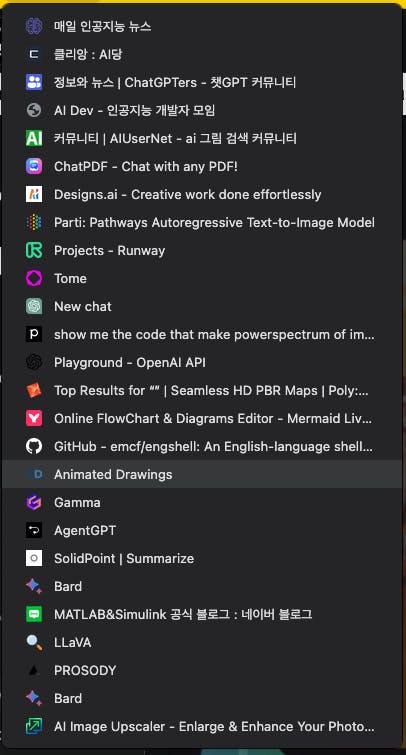Click the magnifier icon beside LLaVA
The height and width of the screenshot is (755, 406).
[34, 642]
